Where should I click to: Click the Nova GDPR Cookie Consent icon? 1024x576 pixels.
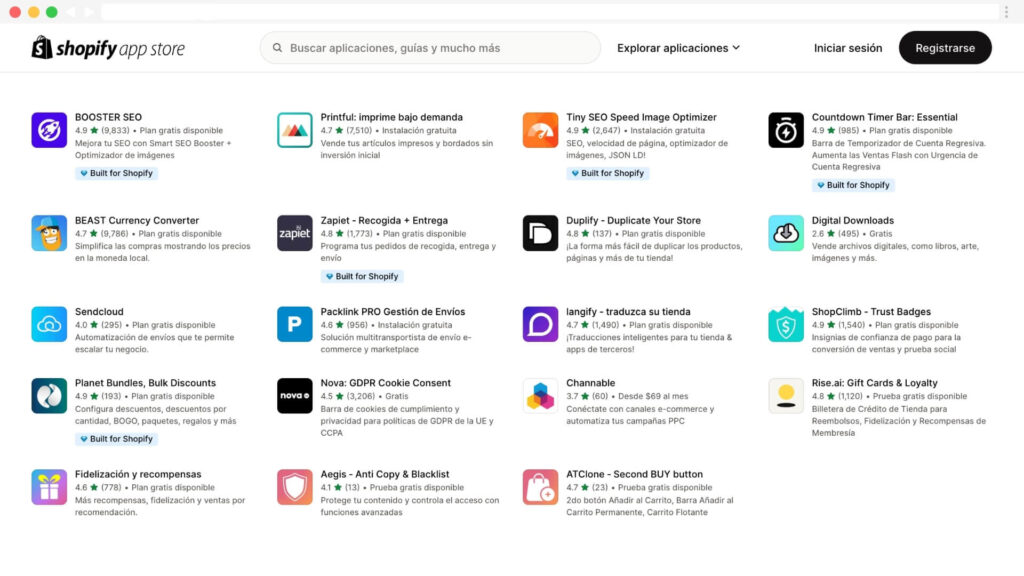click(294, 394)
